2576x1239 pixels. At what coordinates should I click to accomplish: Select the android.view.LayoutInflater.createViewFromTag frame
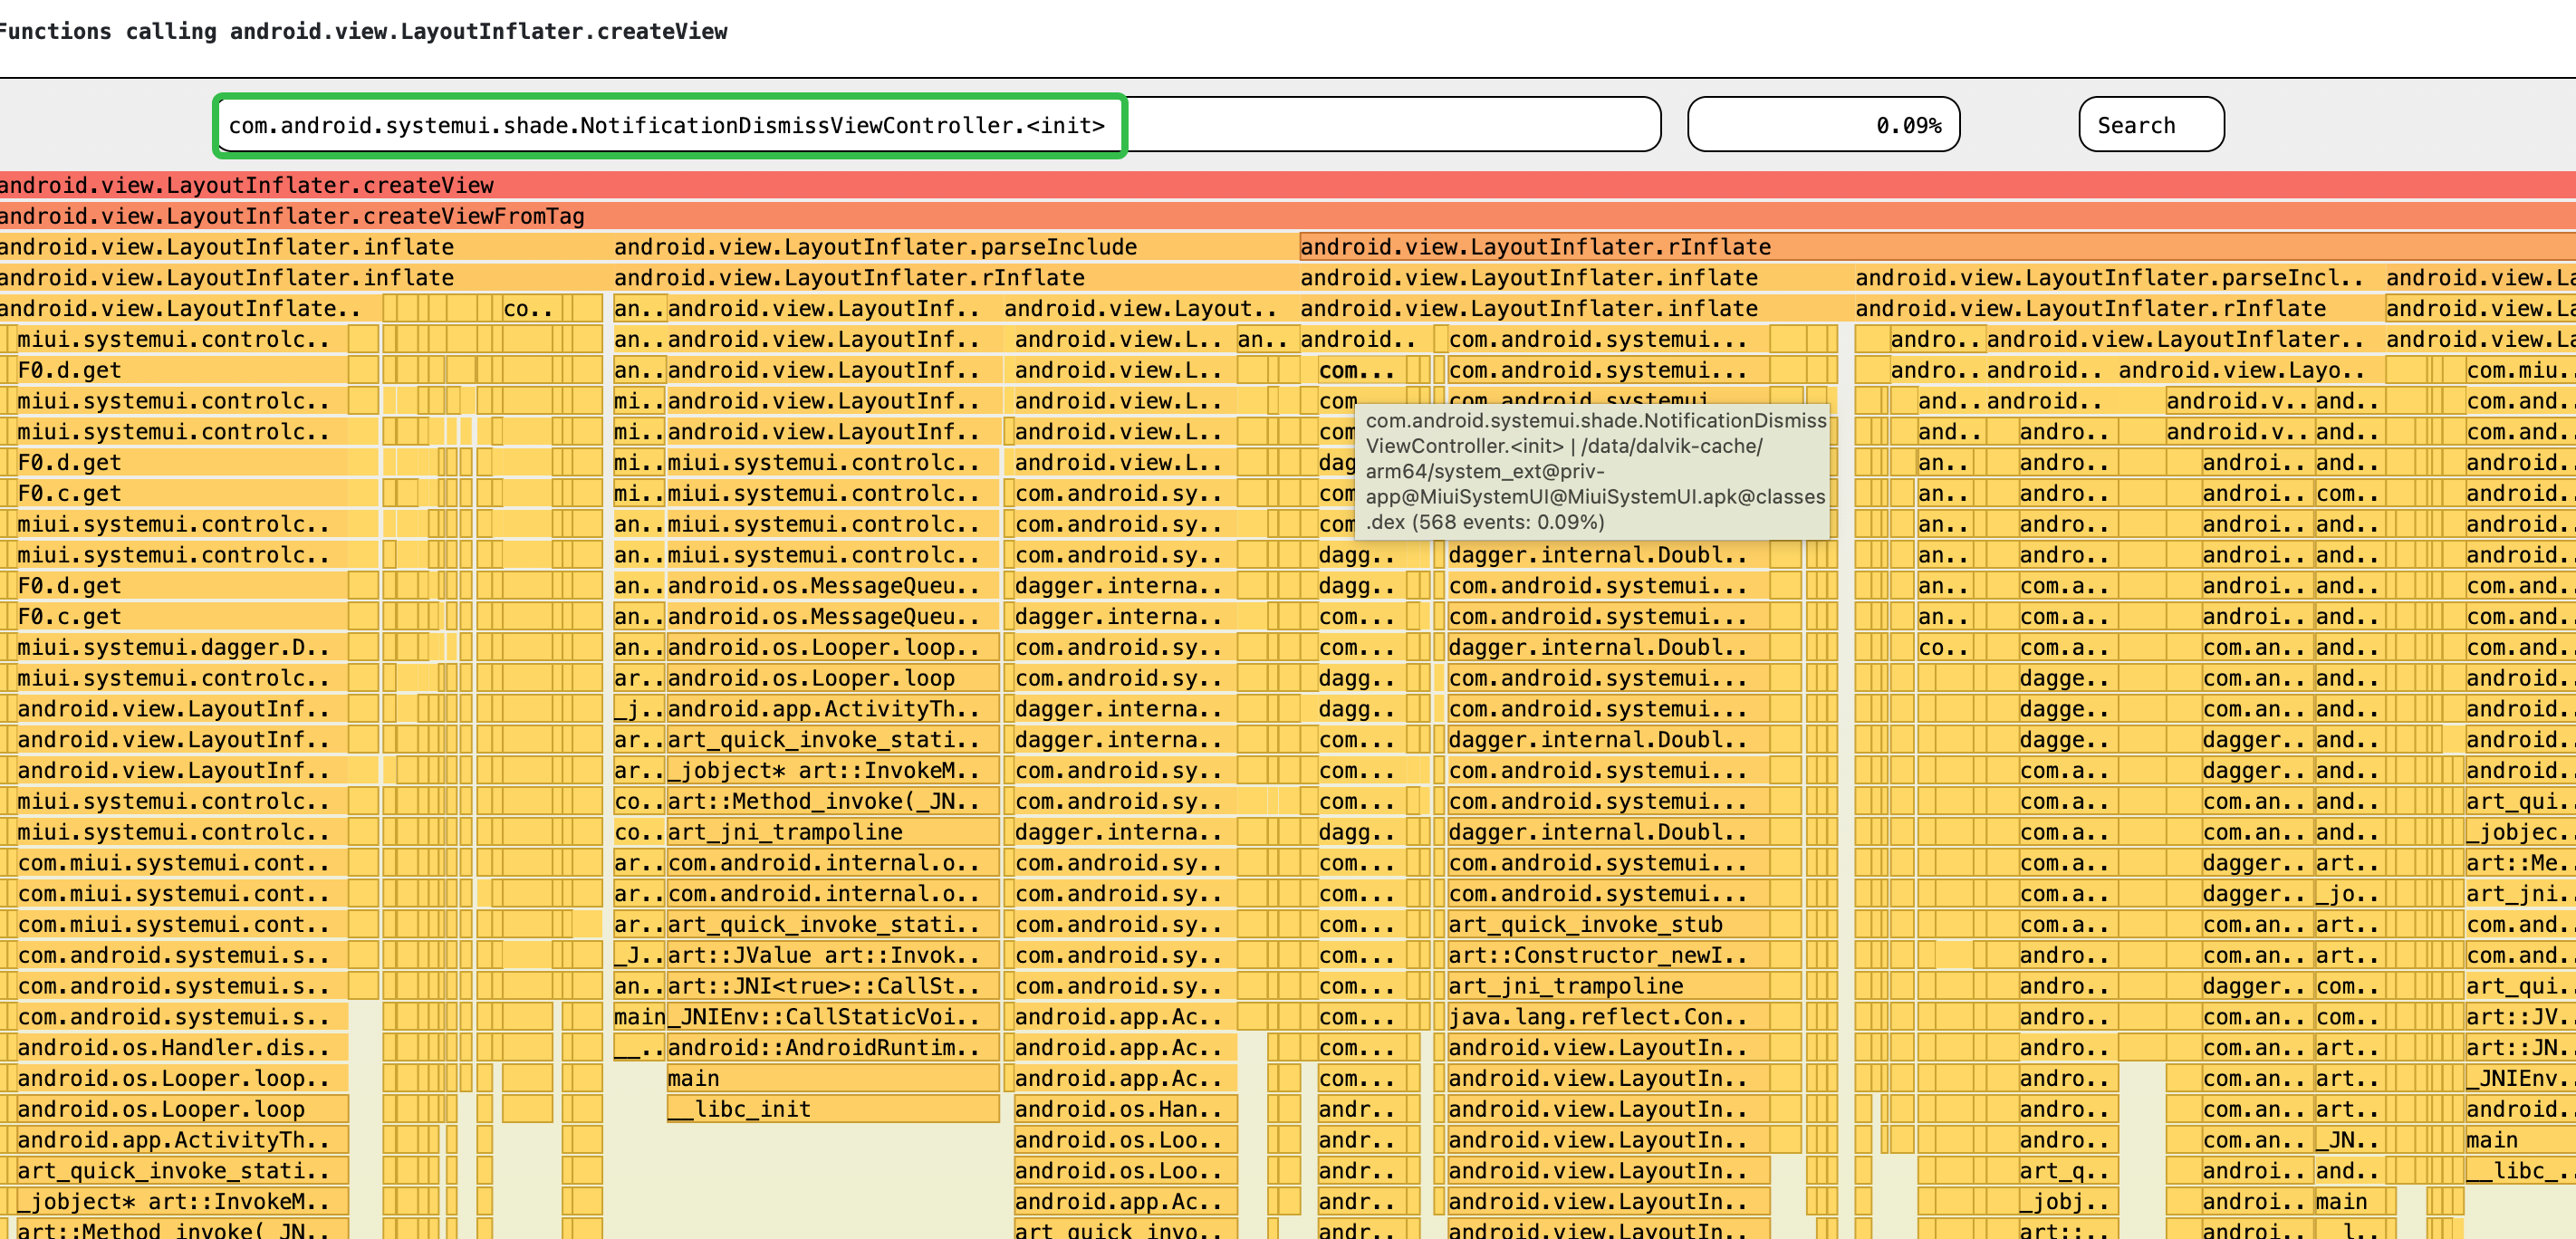coord(1288,216)
